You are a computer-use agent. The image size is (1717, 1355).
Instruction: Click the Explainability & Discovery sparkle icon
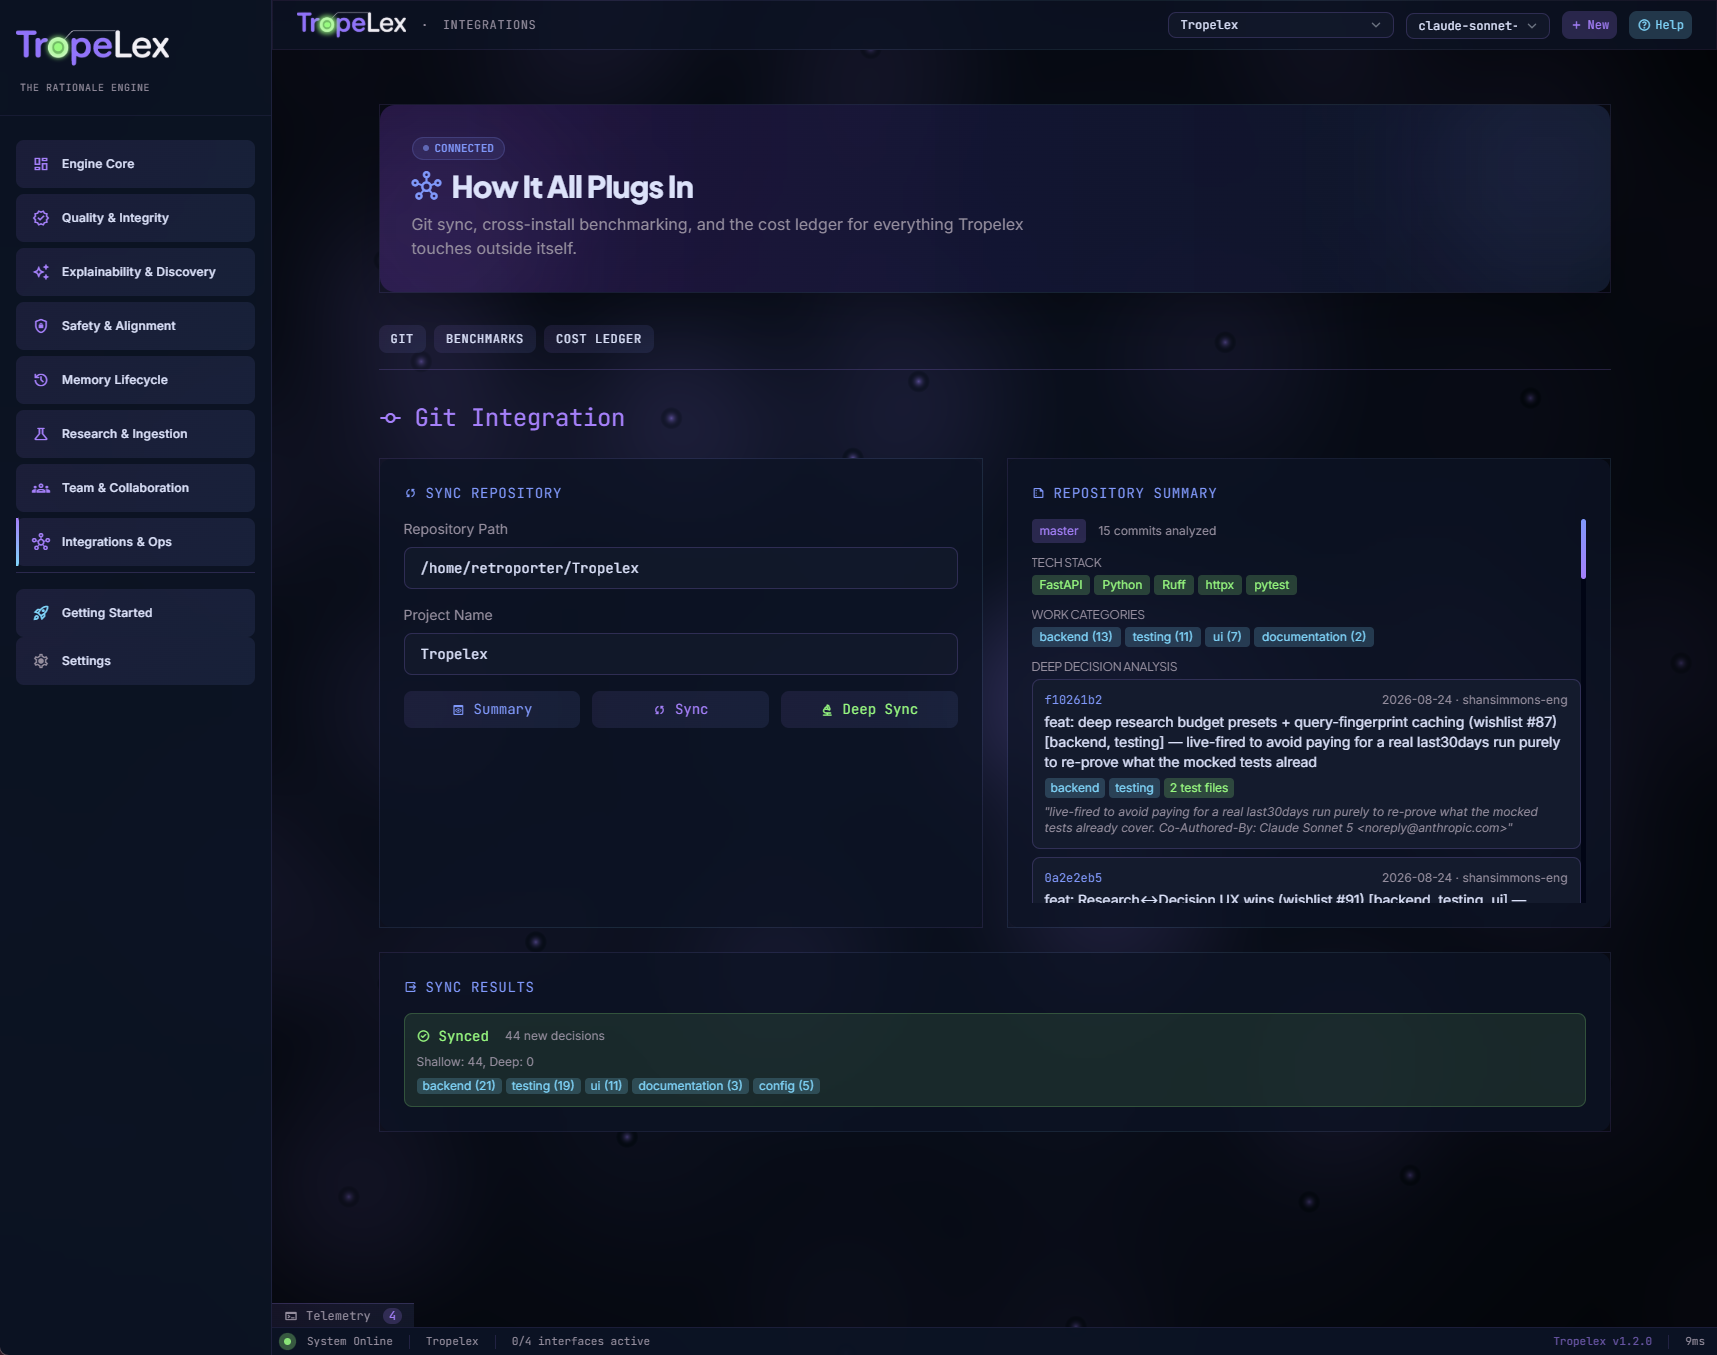pos(41,272)
